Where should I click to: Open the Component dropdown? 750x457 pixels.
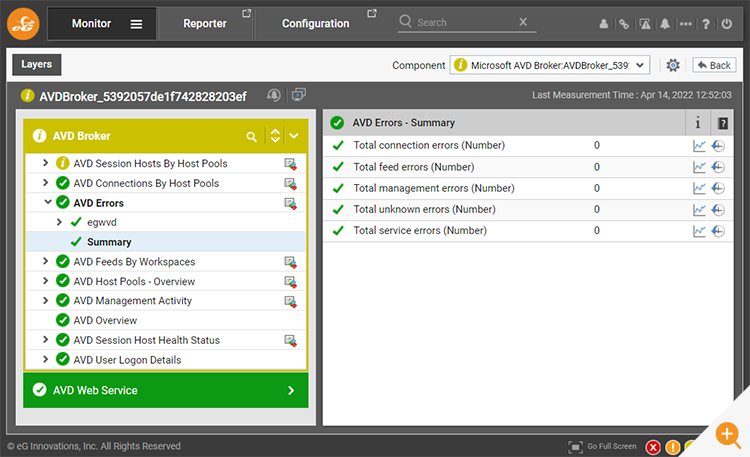tap(550, 65)
